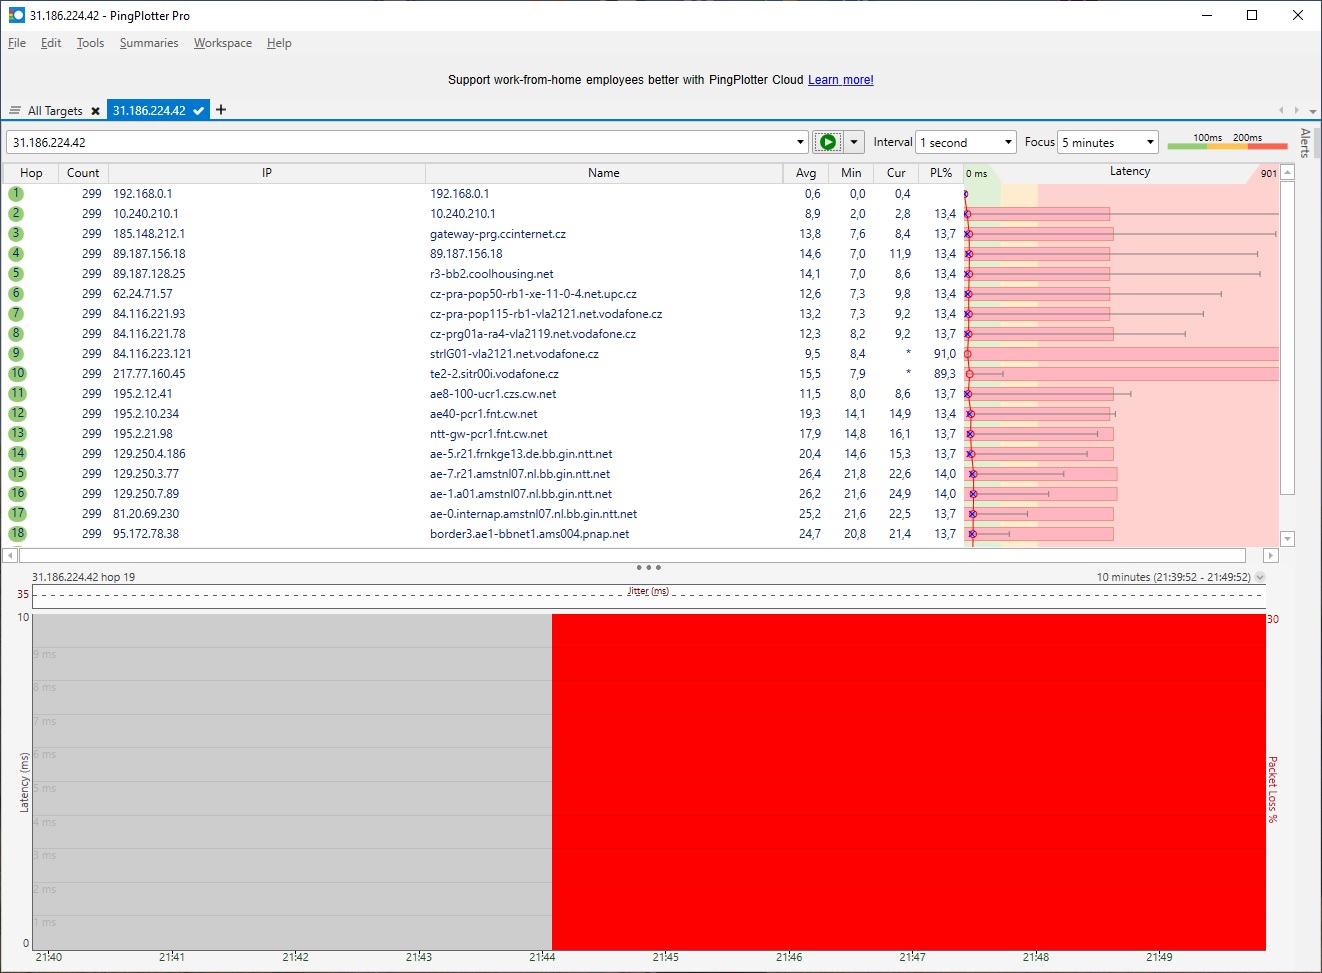Click the three-dot splitter handle above the graph
The image size is (1322, 973).
click(648, 567)
